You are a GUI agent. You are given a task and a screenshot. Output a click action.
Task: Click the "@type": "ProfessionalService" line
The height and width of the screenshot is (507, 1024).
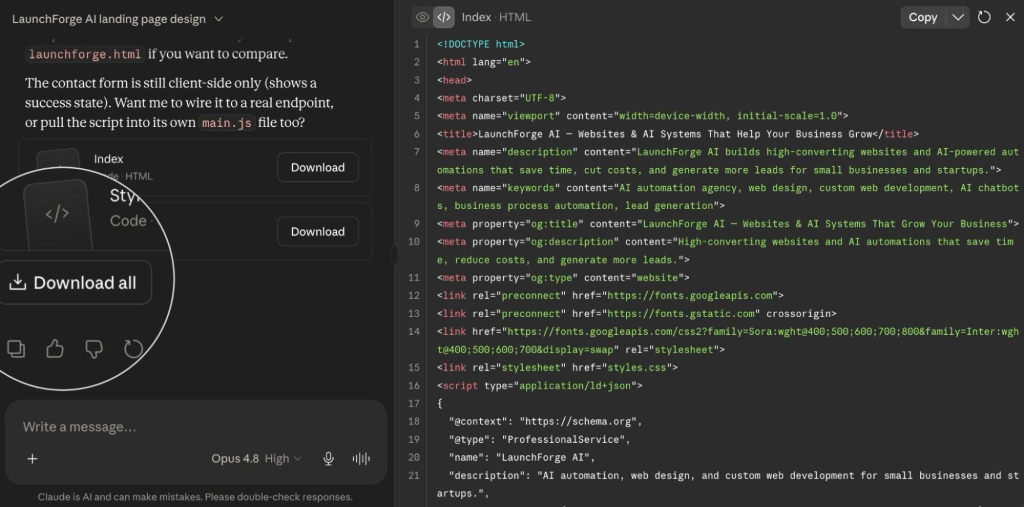coord(539,440)
